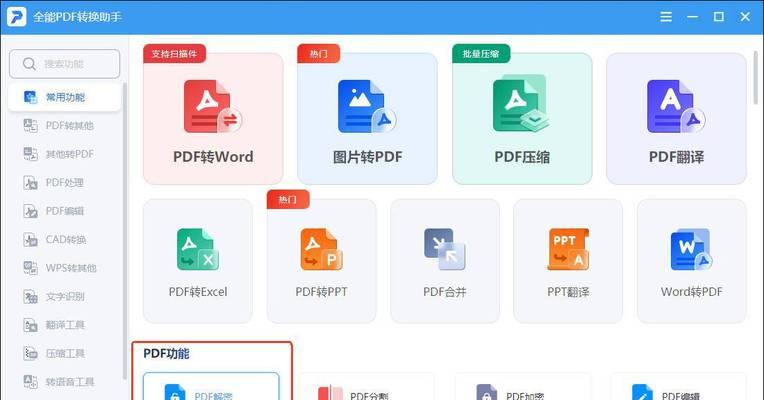Switch to PDF转其他 category
764x400 pixels.
(x=64, y=126)
